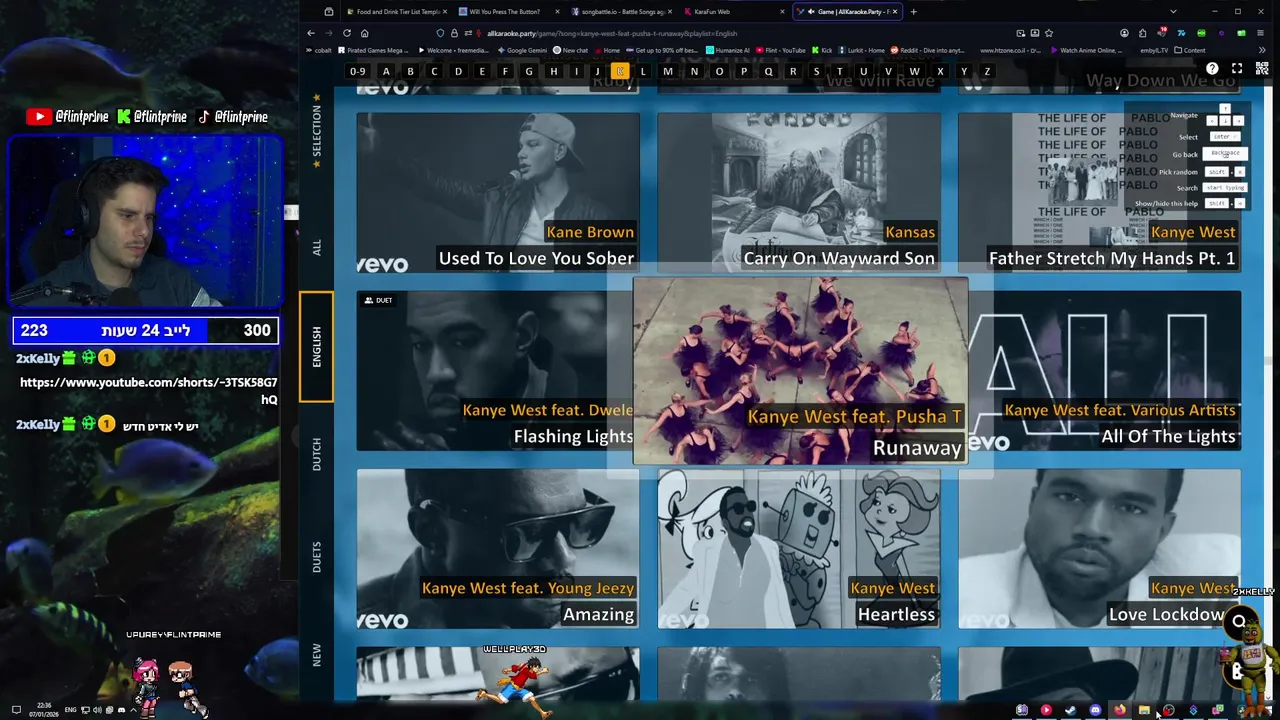Select the DUTCH playlist category

pos(316,455)
